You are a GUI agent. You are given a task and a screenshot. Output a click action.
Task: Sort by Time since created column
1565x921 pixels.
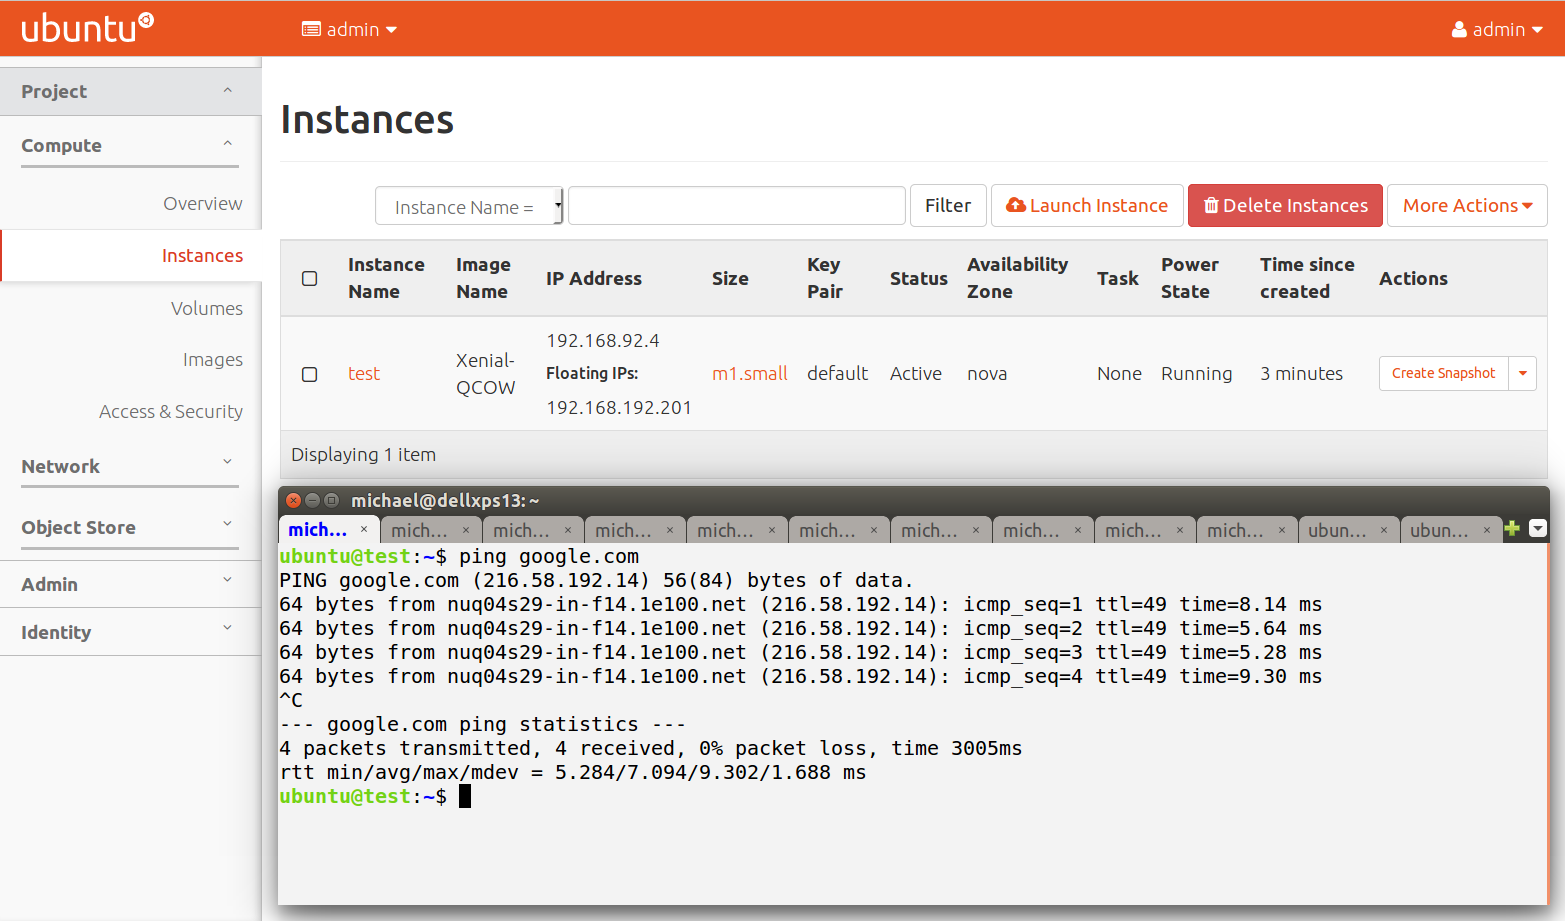1307,278
